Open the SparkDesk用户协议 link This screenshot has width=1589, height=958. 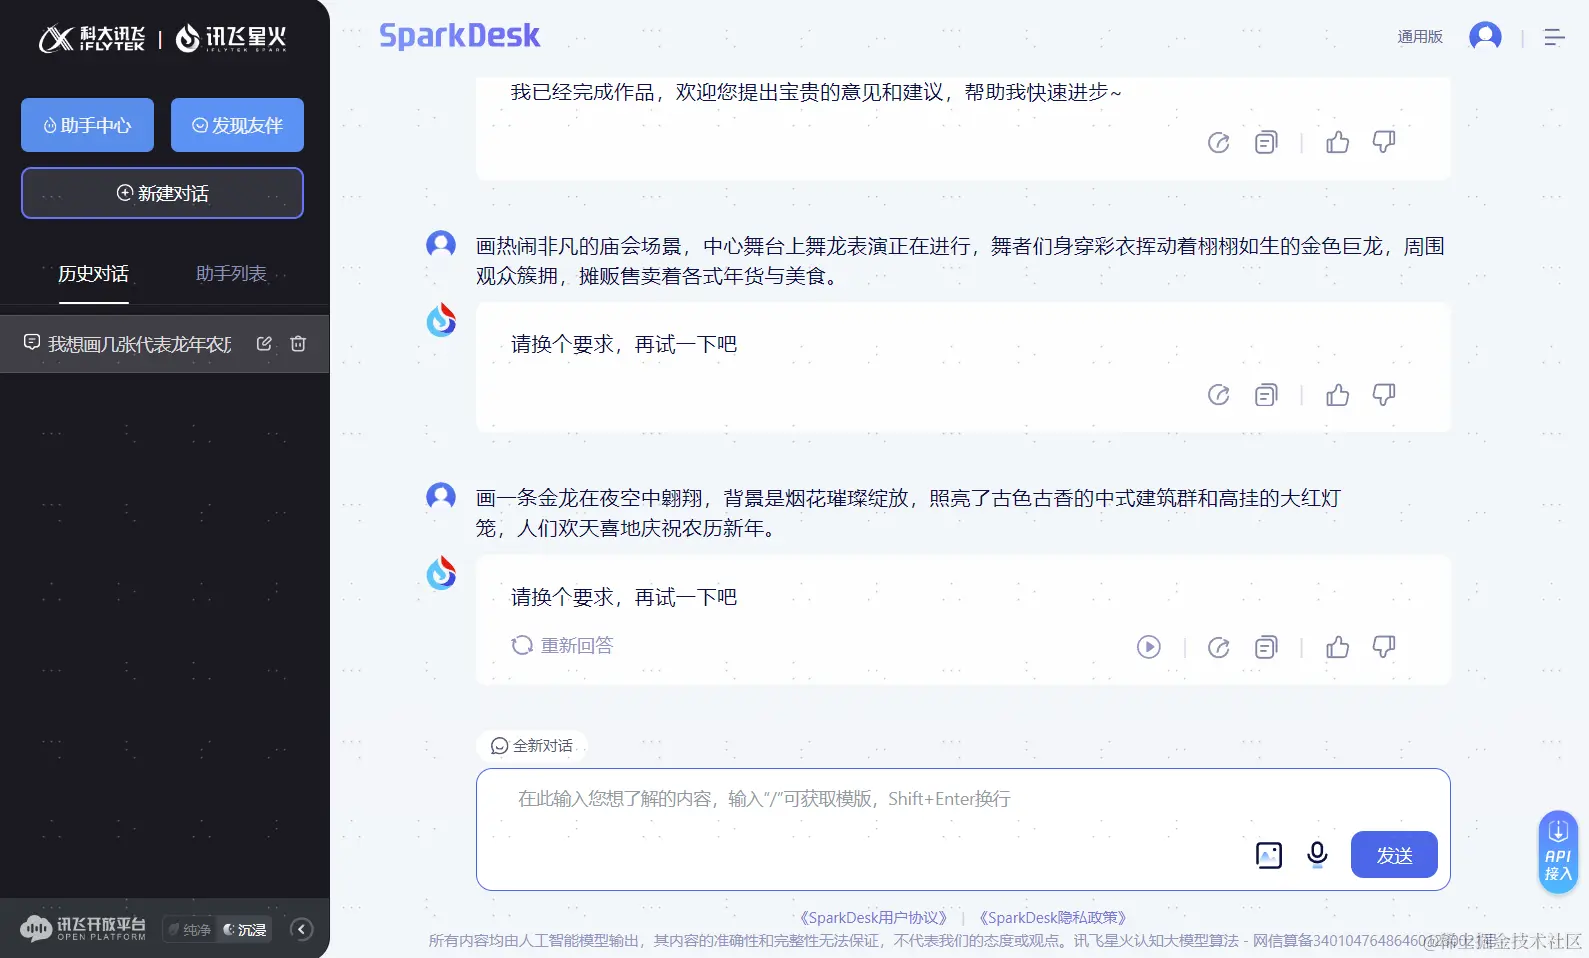[x=873, y=918]
